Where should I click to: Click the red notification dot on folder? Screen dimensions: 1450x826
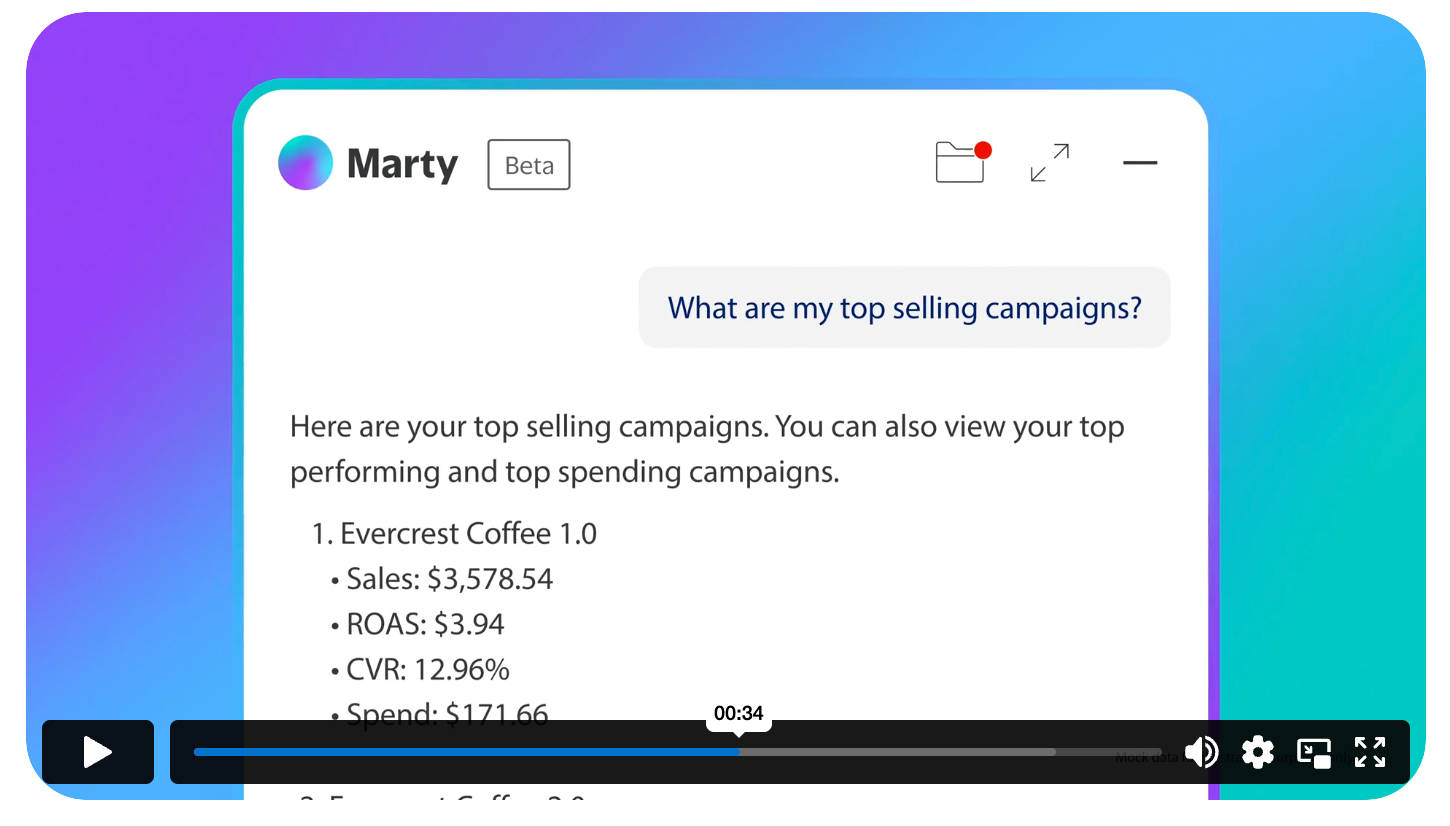(982, 150)
